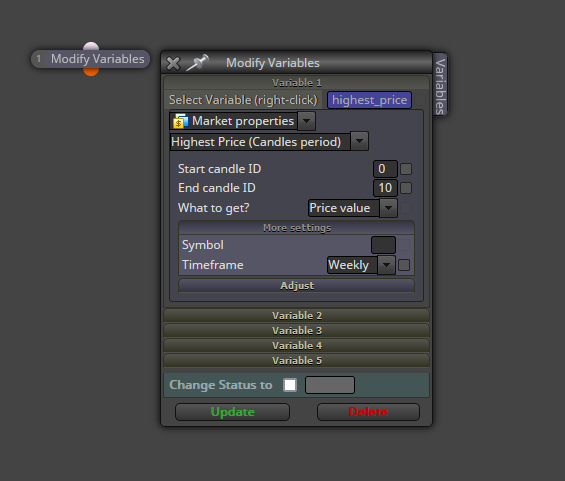Expand the Adjust section
The width and height of the screenshot is (565, 481).
297,285
